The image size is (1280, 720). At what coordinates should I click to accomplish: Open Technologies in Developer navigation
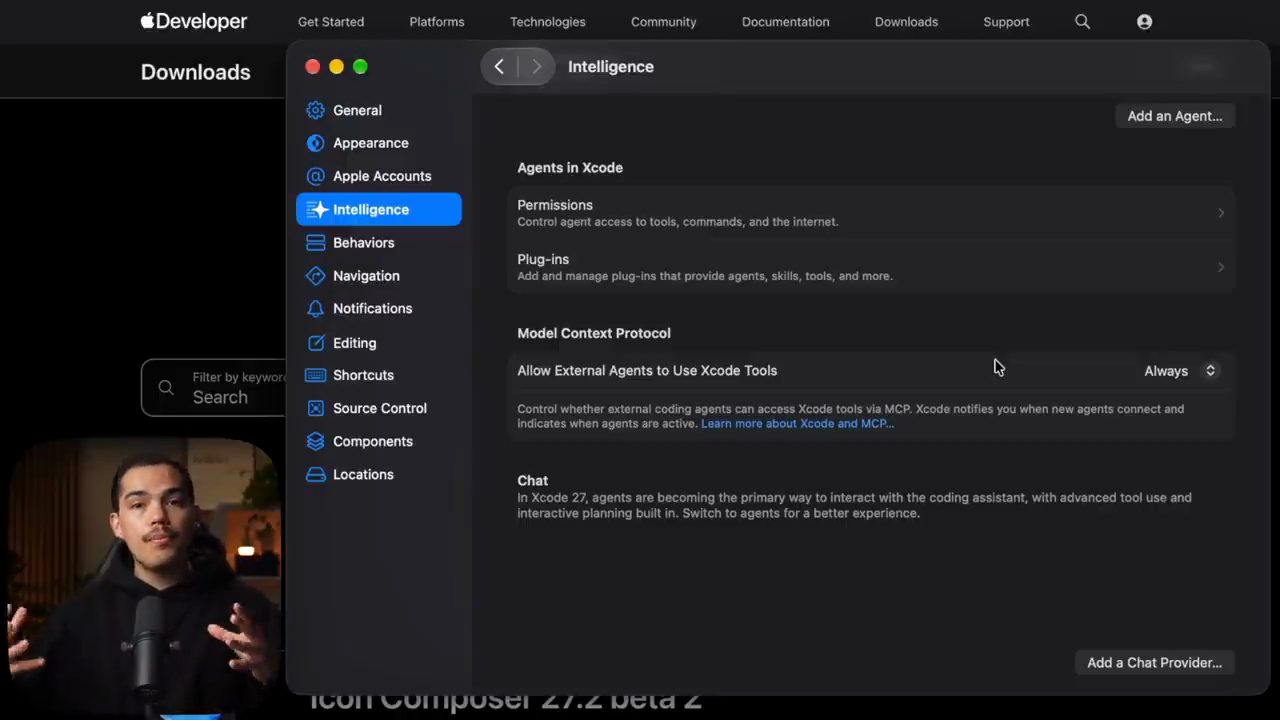[548, 22]
